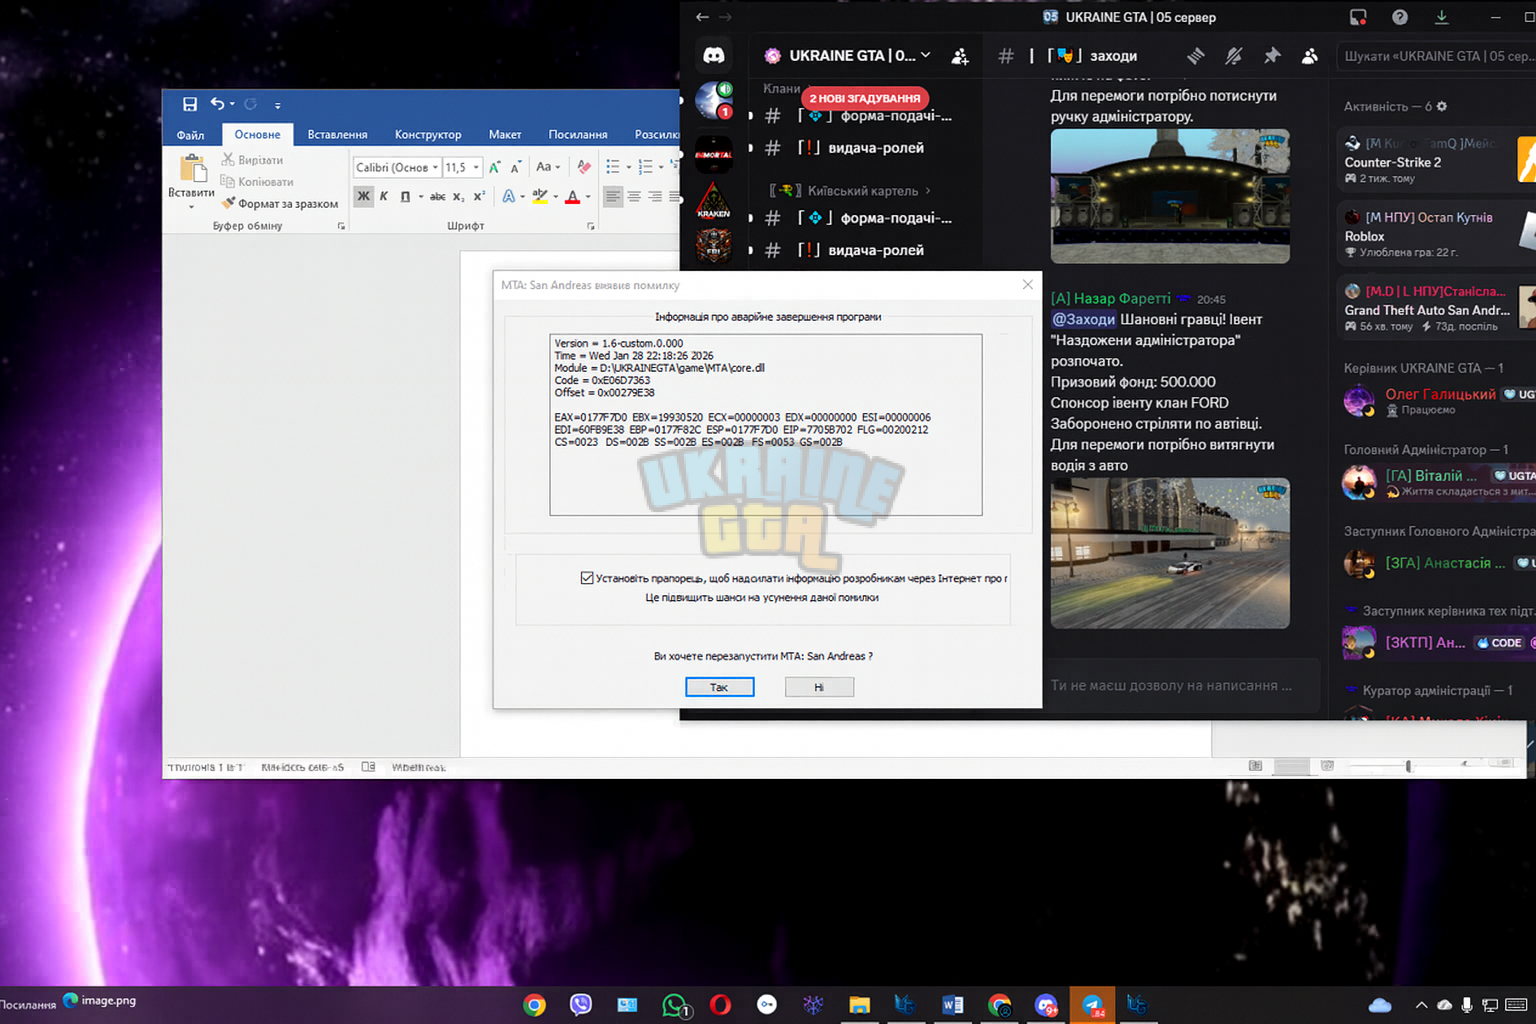1536x1024 pixels.
Task: Toggle numbered list in Word
Action: 645,167
